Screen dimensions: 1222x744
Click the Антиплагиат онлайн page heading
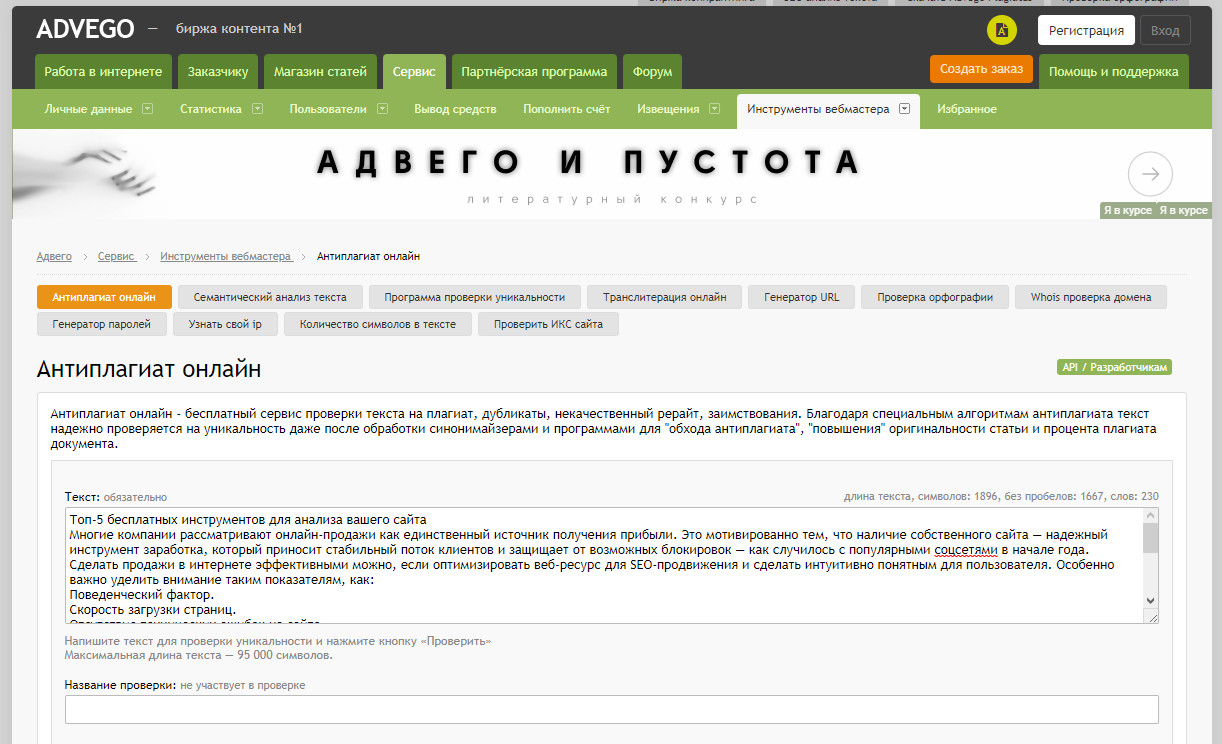(149, 369)
